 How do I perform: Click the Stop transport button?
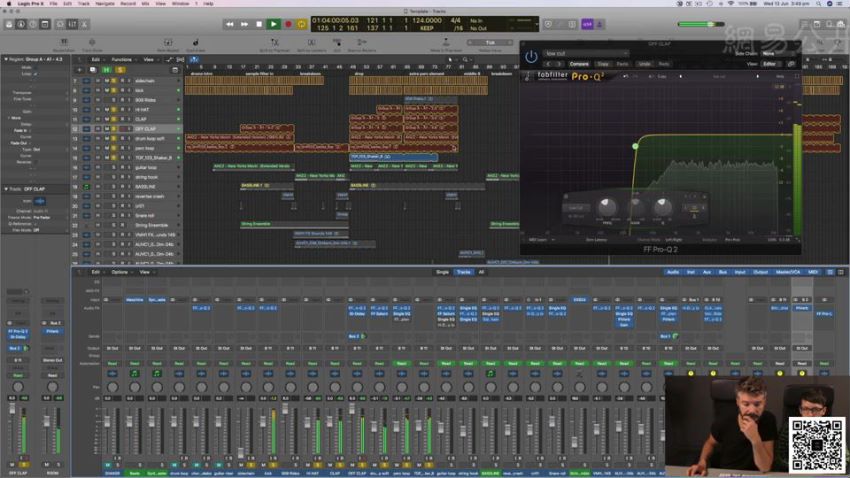click(259, 24)
